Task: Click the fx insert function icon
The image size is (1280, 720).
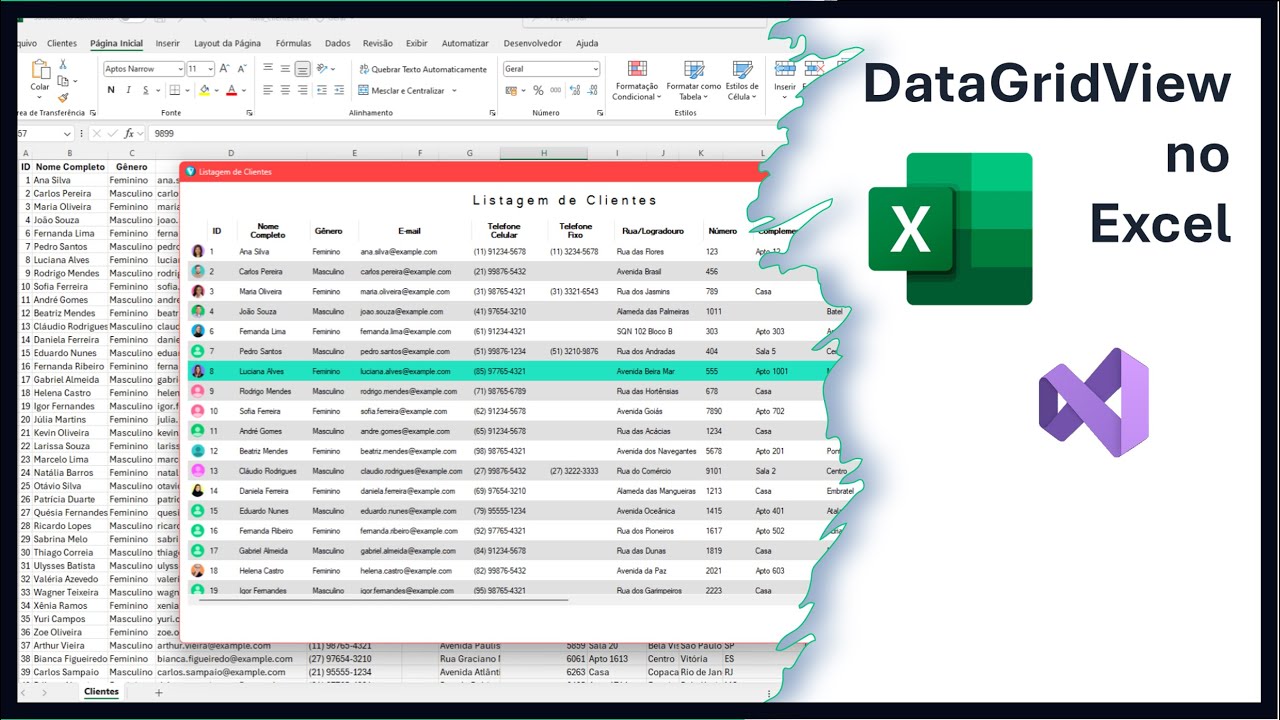Action: pos(130,133)
